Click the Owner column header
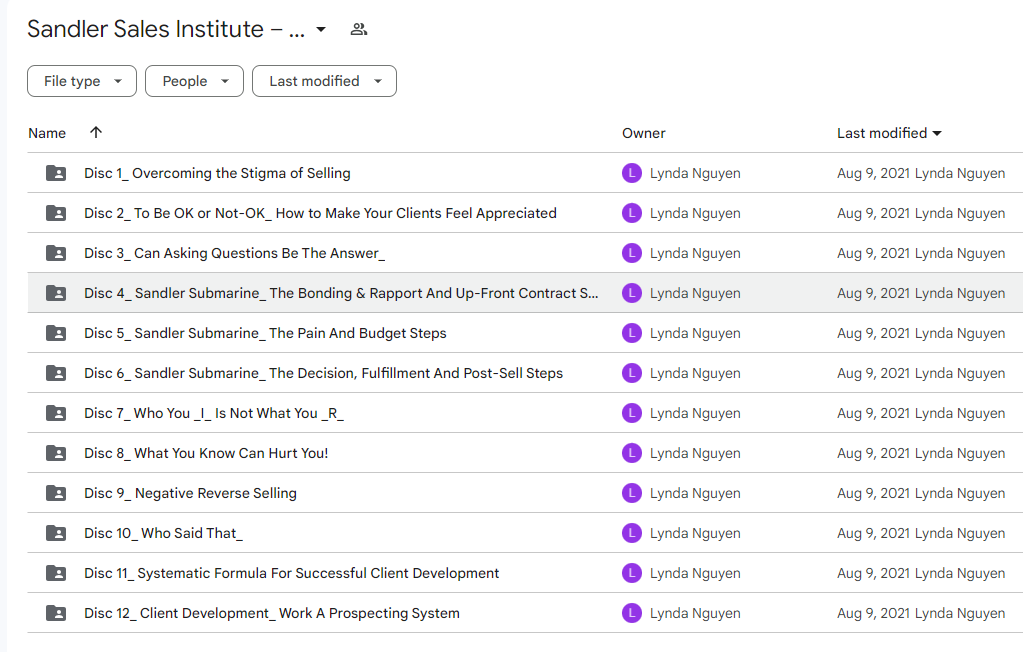The image size is (1023, 652). pos(643,133)
